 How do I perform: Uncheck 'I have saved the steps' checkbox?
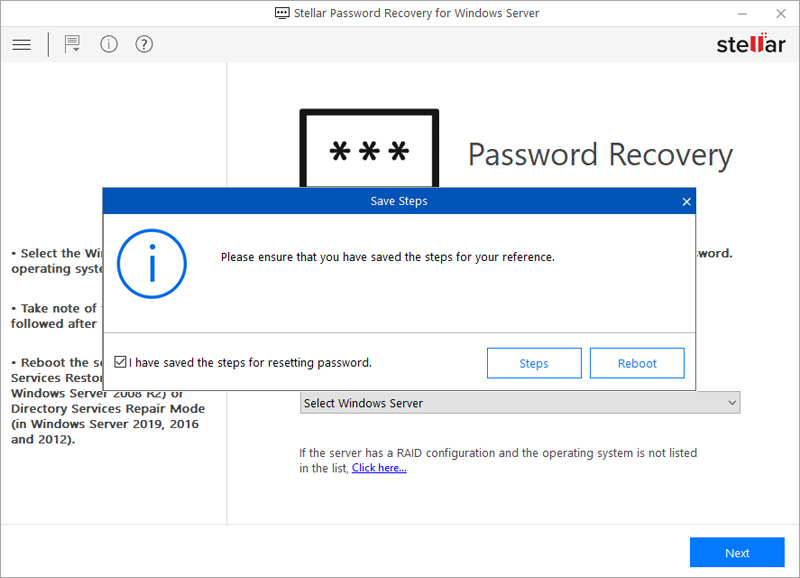point(120,362)
